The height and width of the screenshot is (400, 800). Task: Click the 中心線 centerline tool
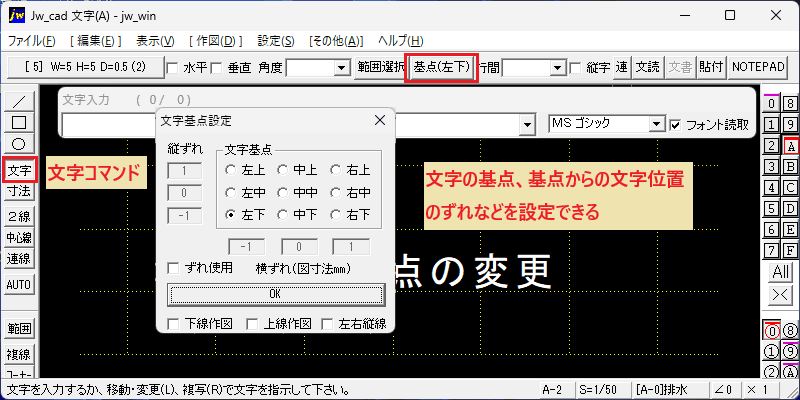tap(19, 238)
